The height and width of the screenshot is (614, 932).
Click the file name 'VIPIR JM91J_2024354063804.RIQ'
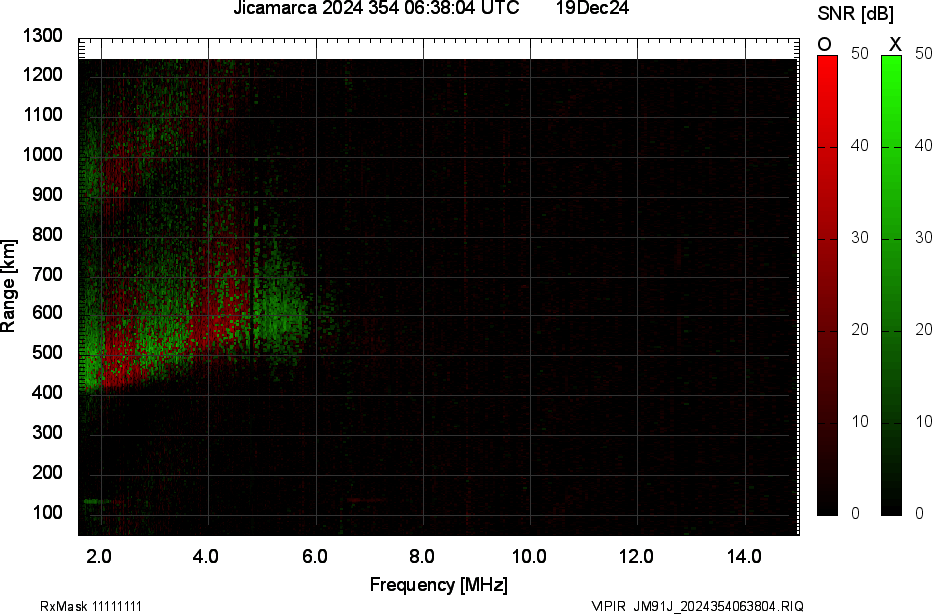pyautogui.click(x=698, y=606)
